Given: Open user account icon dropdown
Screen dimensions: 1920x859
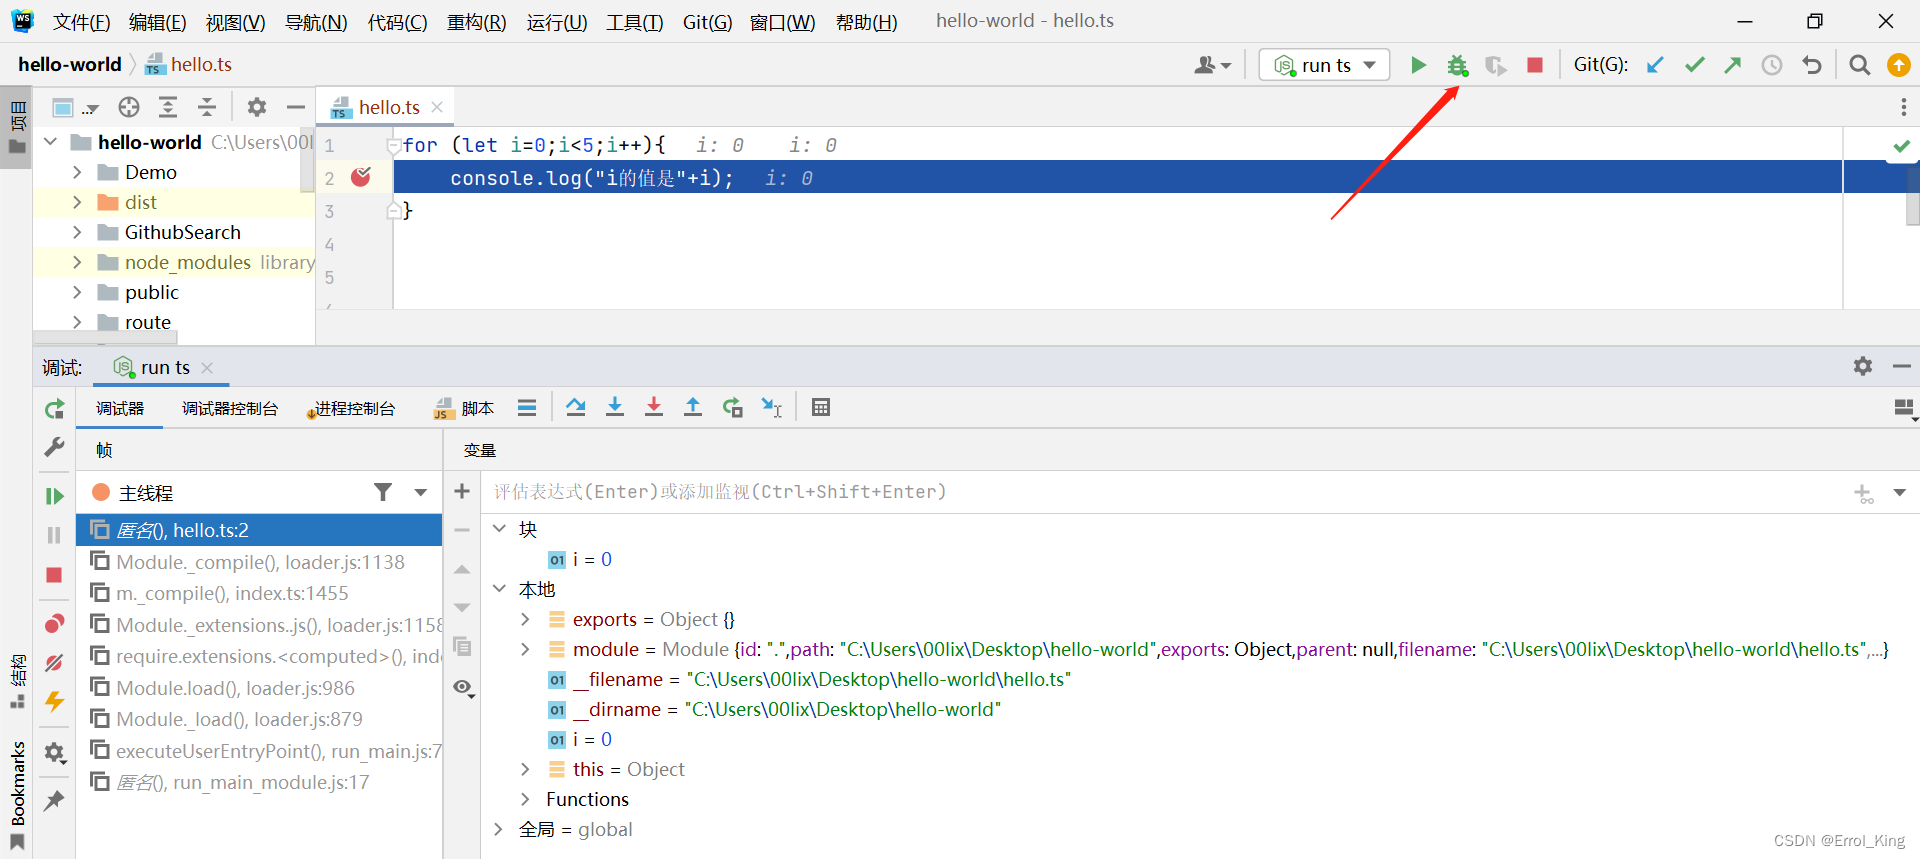Looking at the screenshot, I should click(1213, 65).
